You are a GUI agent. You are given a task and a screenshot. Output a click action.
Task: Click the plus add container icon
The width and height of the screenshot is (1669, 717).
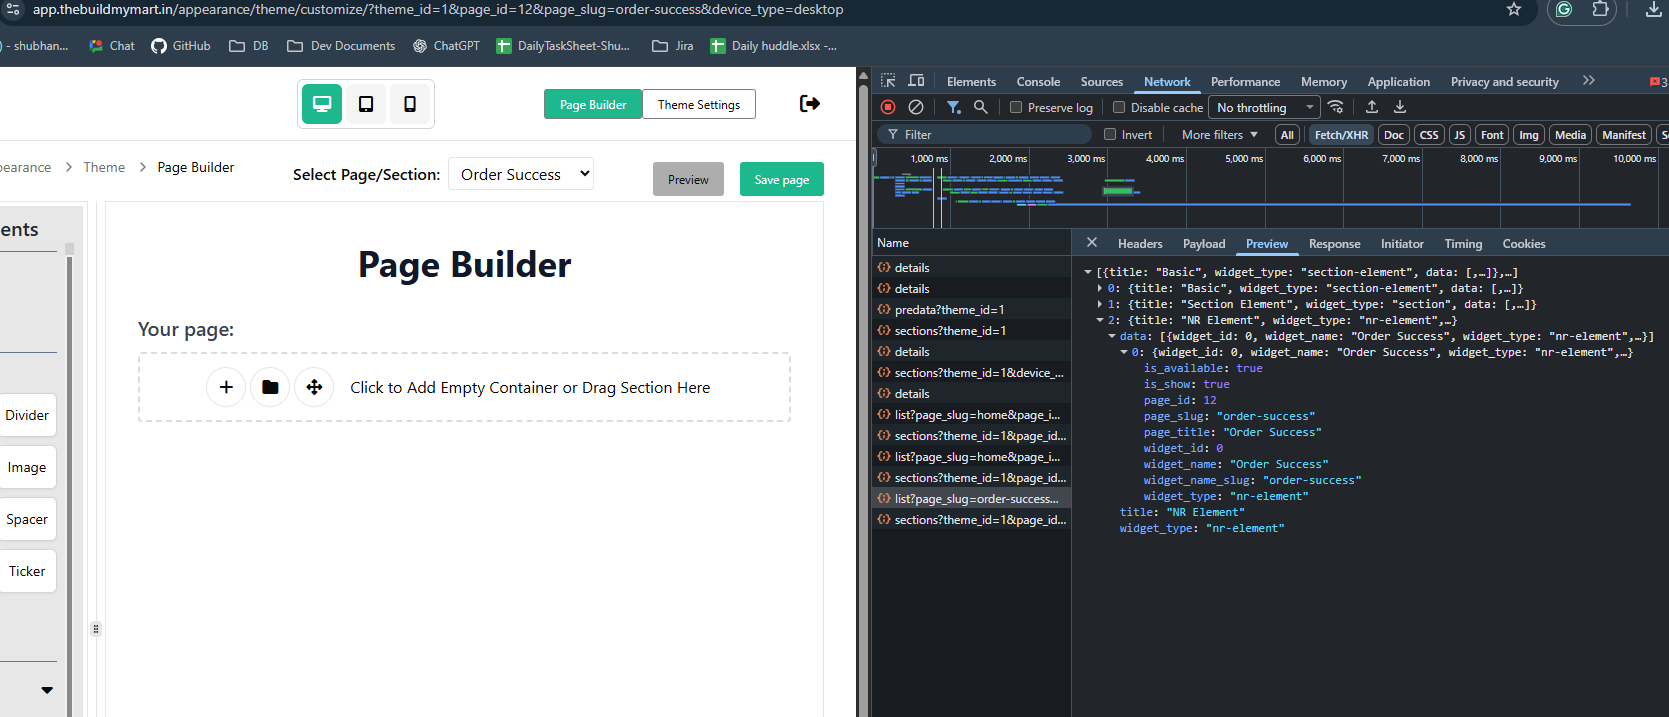click(226, 387)
